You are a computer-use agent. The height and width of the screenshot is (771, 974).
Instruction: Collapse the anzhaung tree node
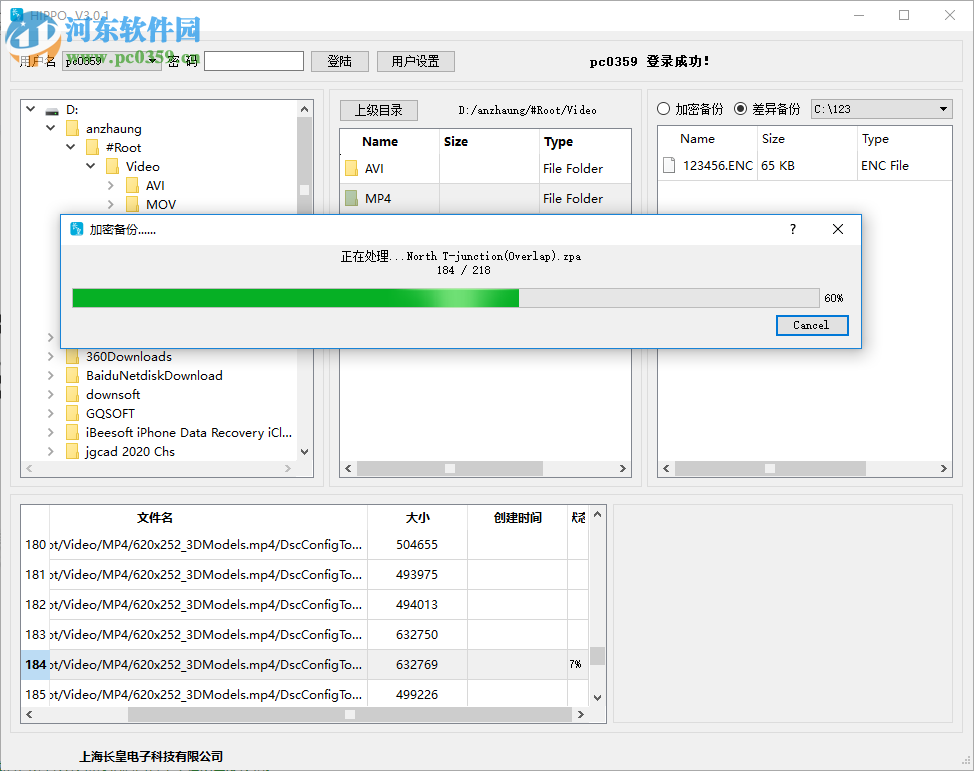pyautogui.click(x=50, y=128)
